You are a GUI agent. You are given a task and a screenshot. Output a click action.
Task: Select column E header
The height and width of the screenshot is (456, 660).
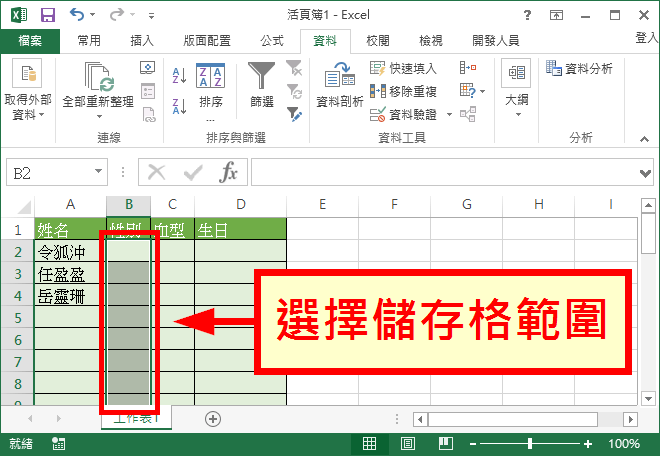[322, 205]
